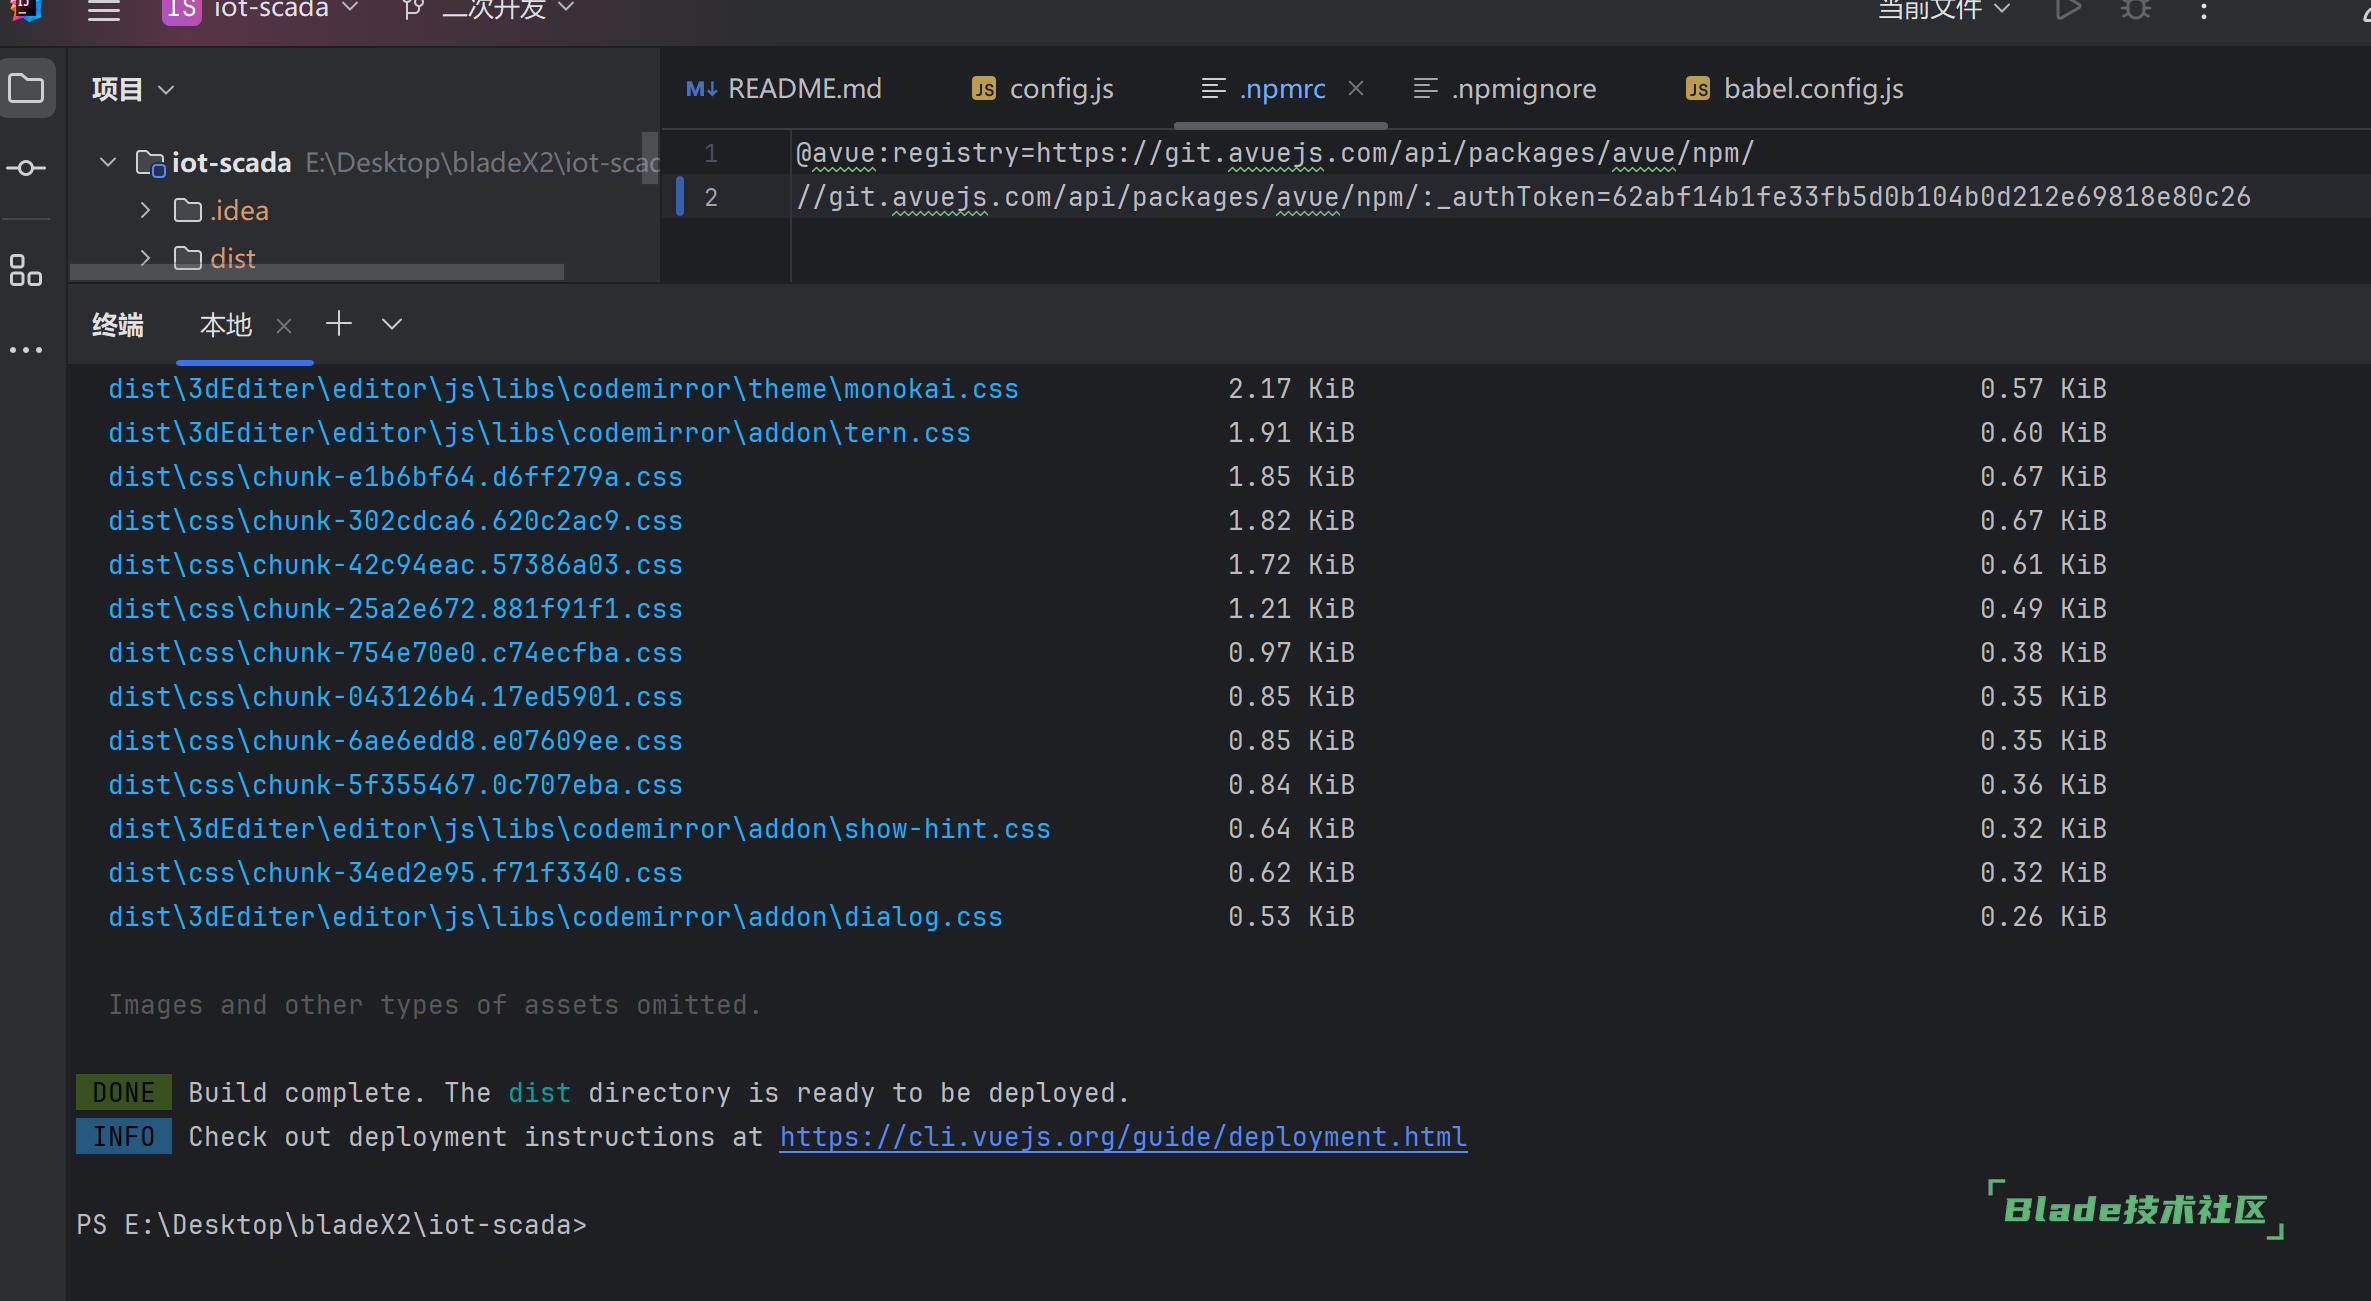Switch to the babel.config.js tab
The height and width of the screenshot is (1301, 2371).
(1795, 89)
